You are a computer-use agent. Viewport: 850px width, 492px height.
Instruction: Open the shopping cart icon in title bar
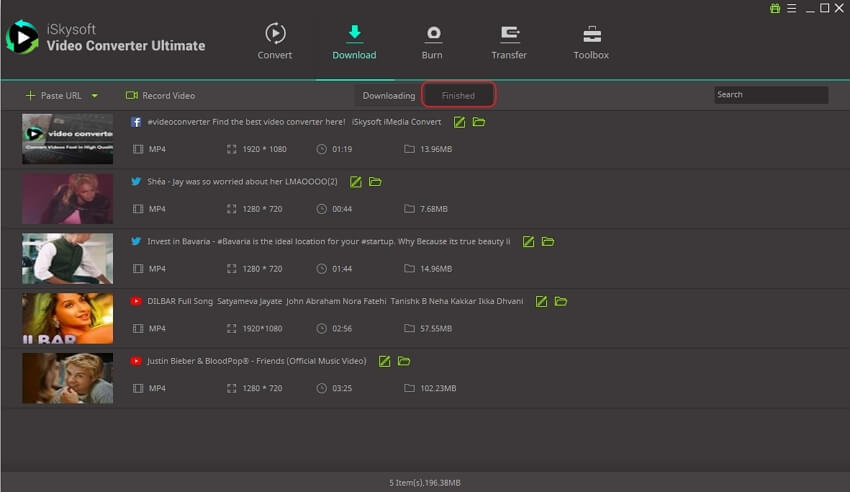775,8
